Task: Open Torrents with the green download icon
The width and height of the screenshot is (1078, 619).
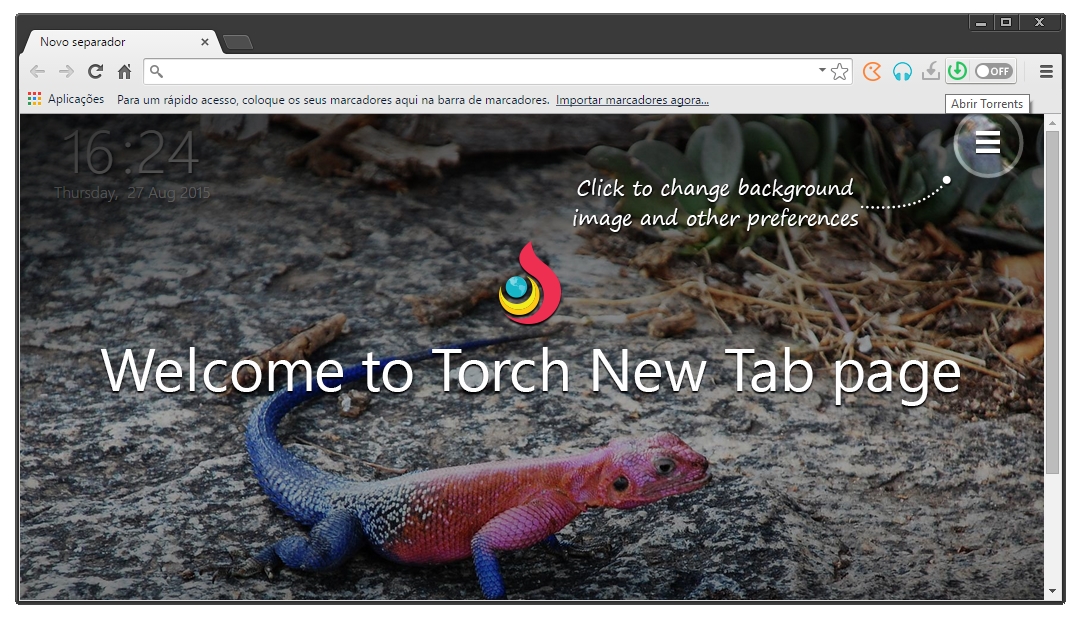Action: pos(957,71)
